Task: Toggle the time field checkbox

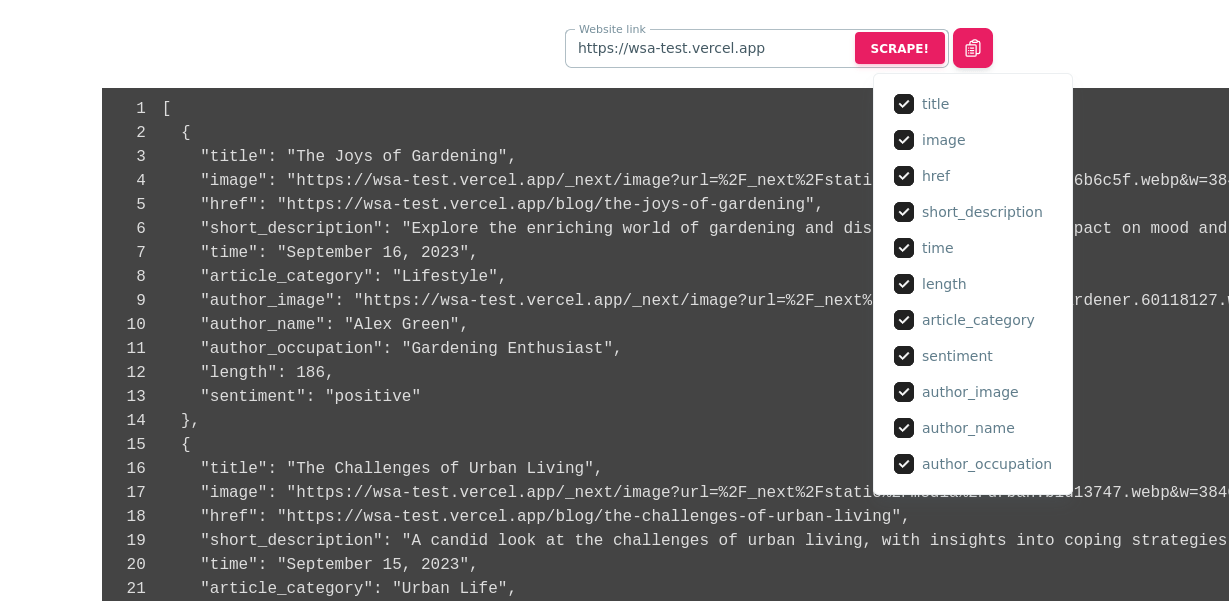Action: 904,248
